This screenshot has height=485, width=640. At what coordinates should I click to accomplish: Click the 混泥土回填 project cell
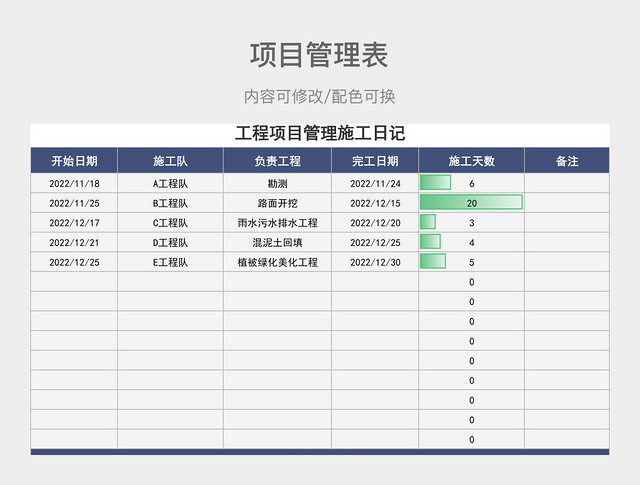(x=278, y=242)
